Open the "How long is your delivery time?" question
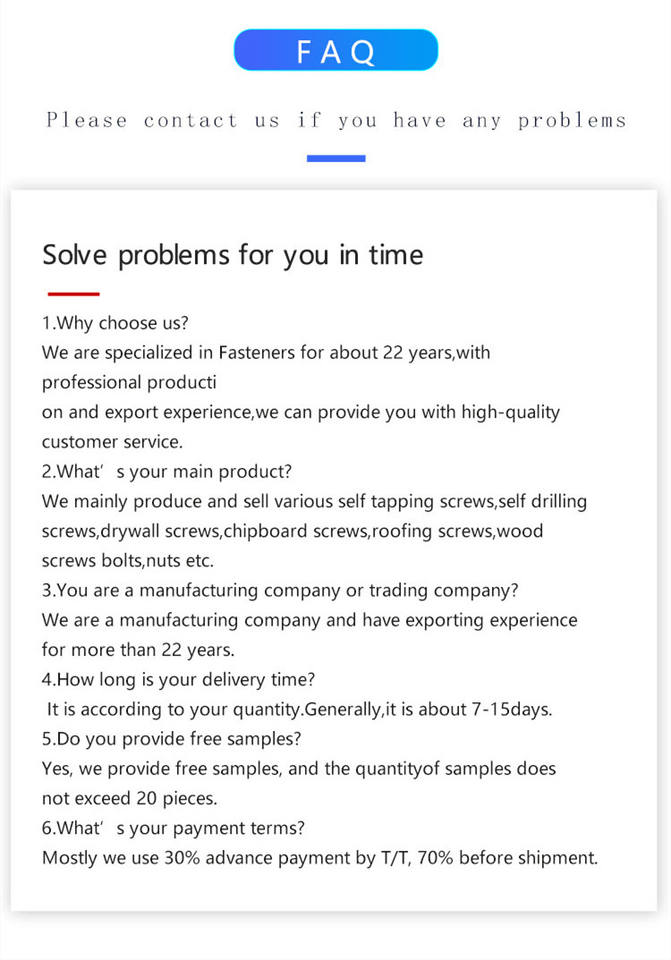 pos(179,680)
